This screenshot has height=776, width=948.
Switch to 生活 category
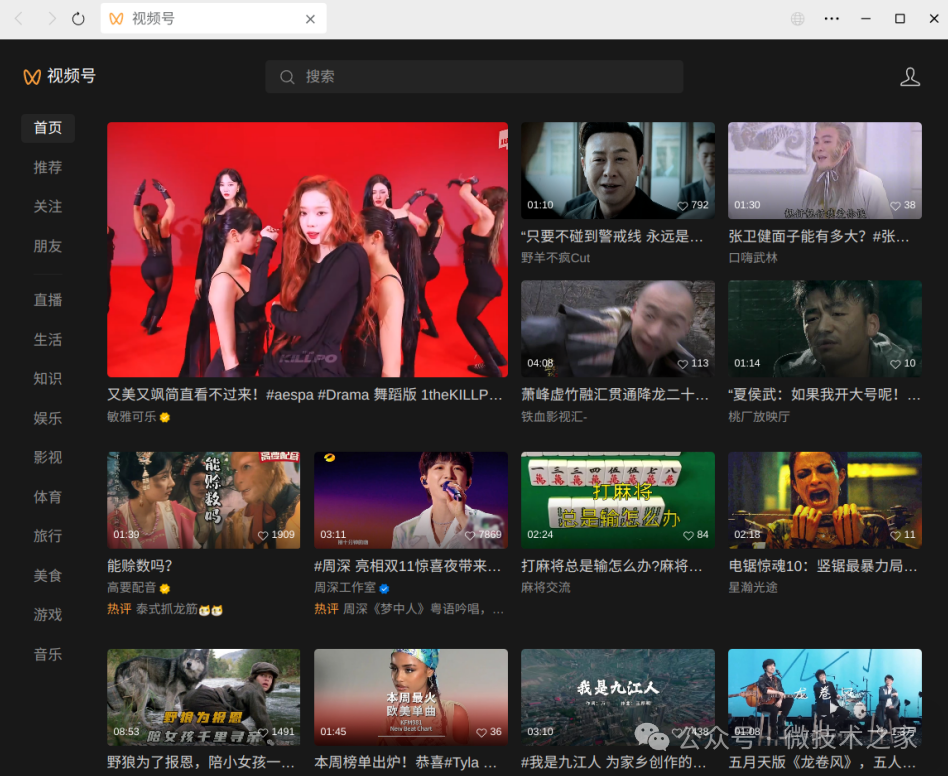[x=48, y=340]
